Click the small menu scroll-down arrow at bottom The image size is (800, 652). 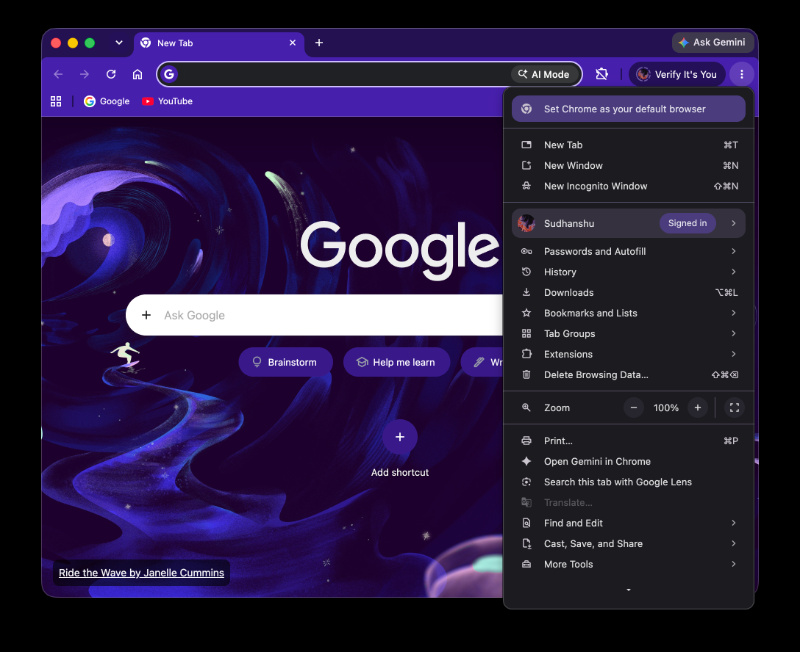coord(629,590)
